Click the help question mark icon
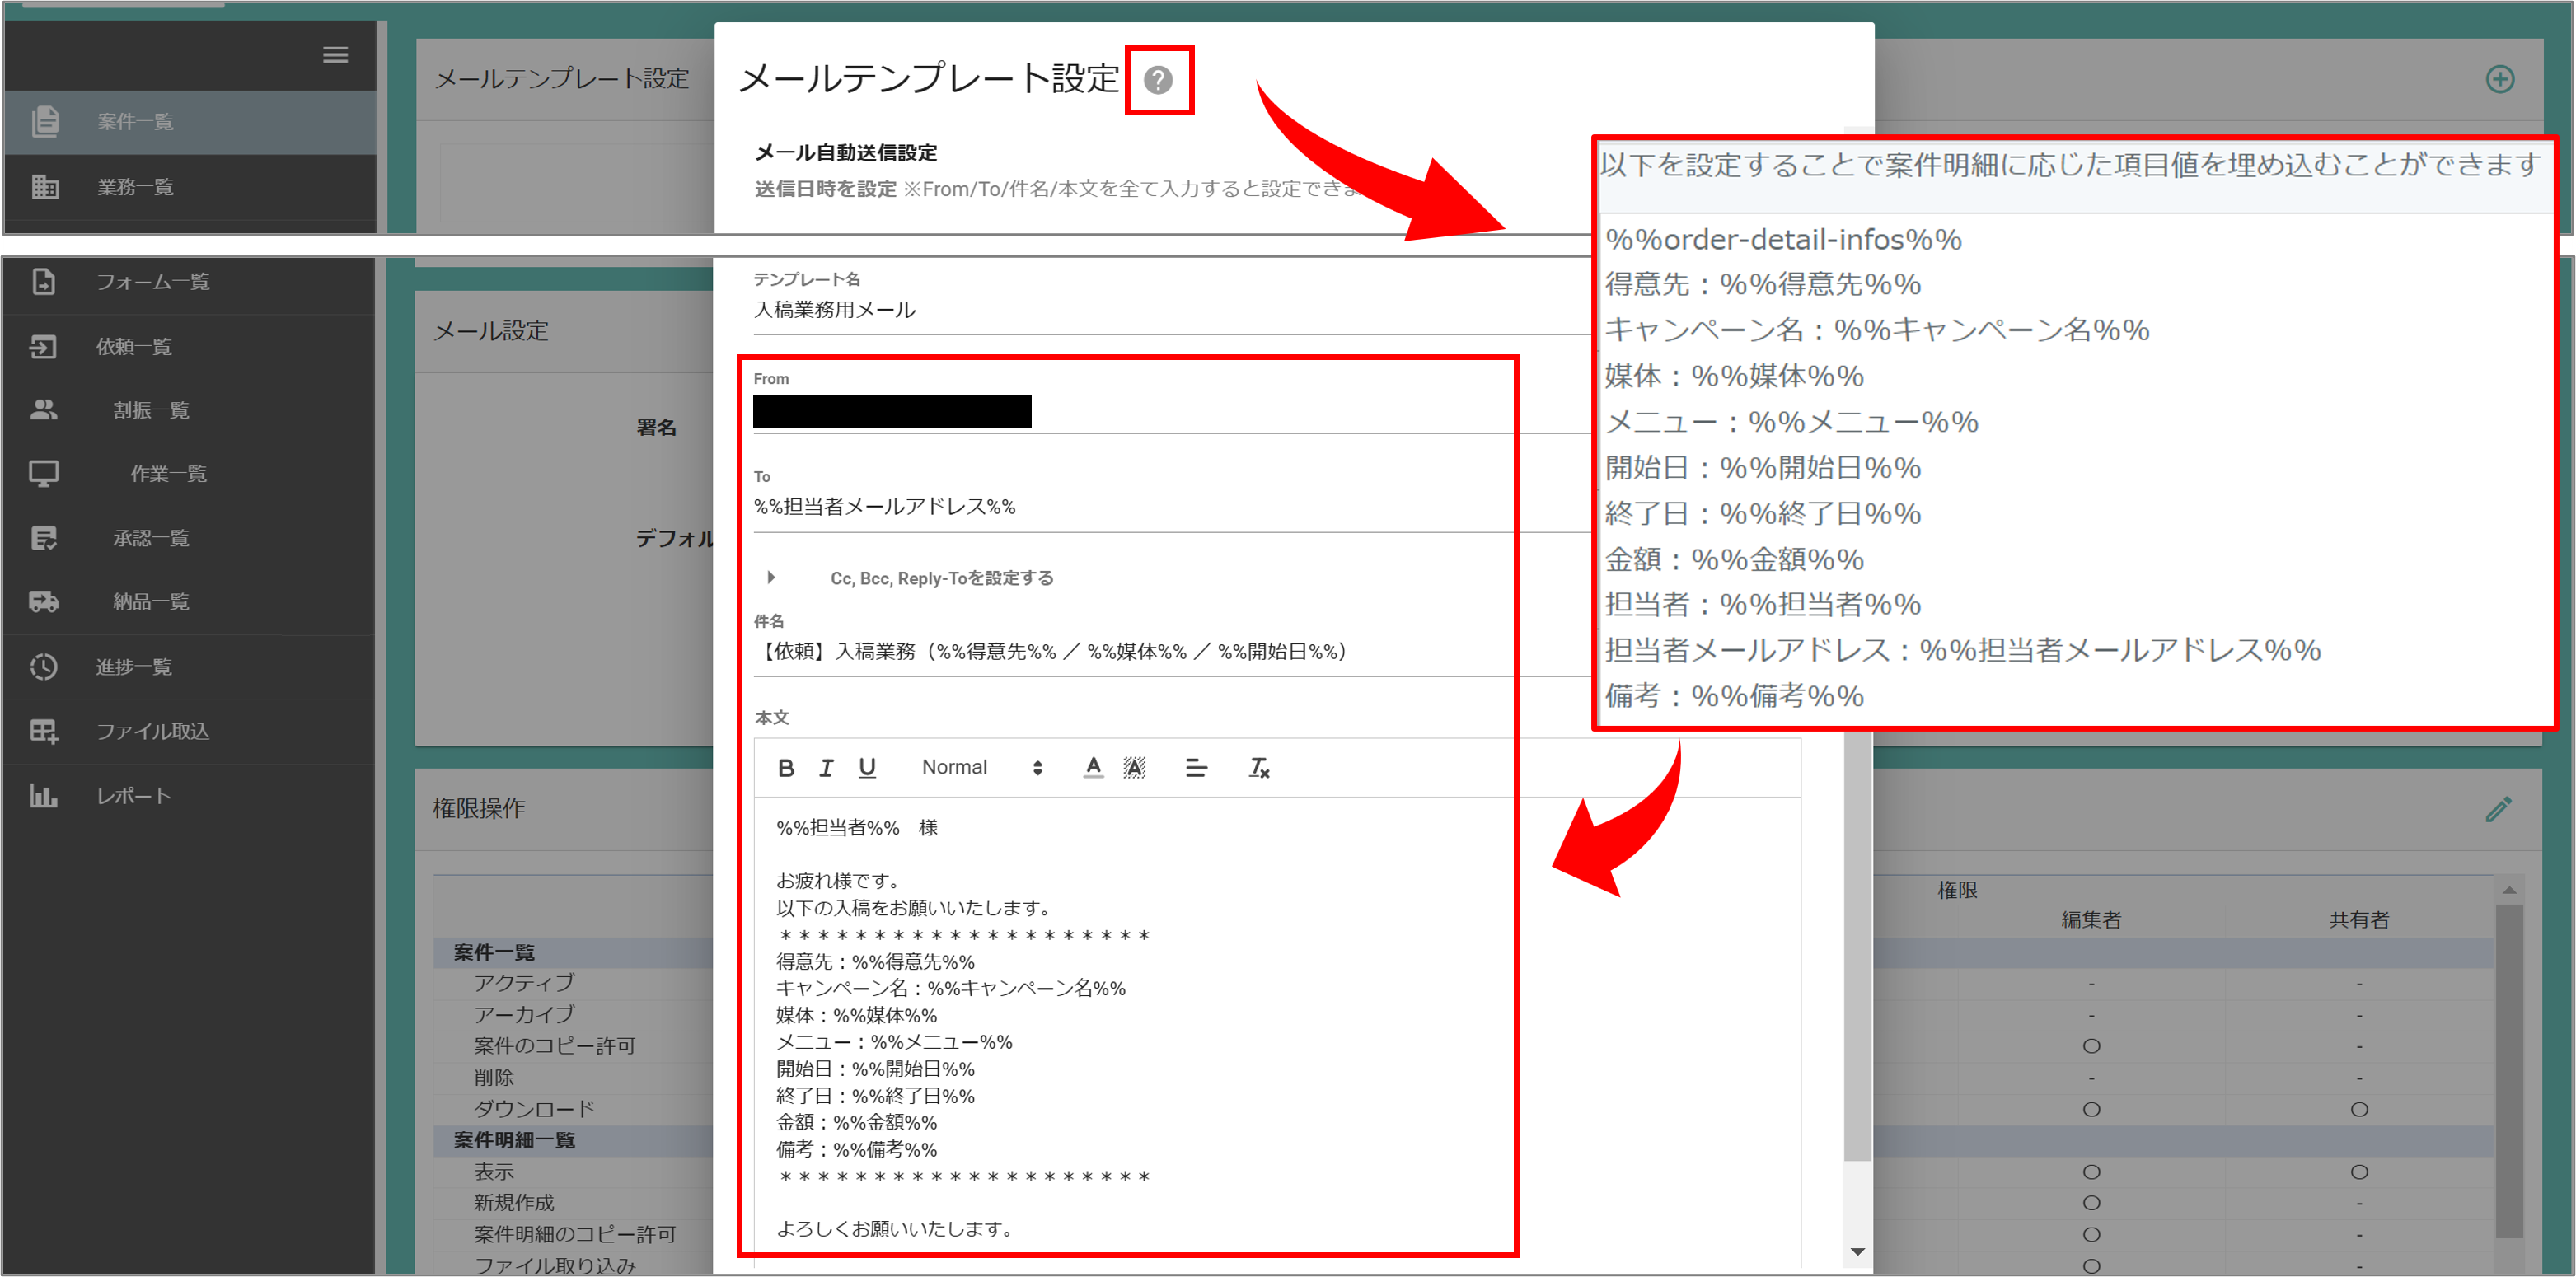The height and width of the screenshot is (1277, 2576). [x=1158, y=80]
